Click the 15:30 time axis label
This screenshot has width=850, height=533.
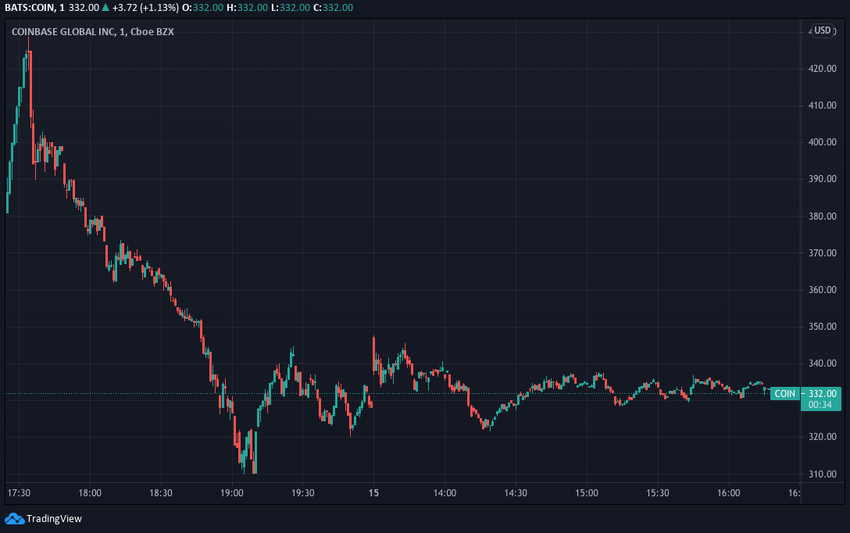click(658, 493)
